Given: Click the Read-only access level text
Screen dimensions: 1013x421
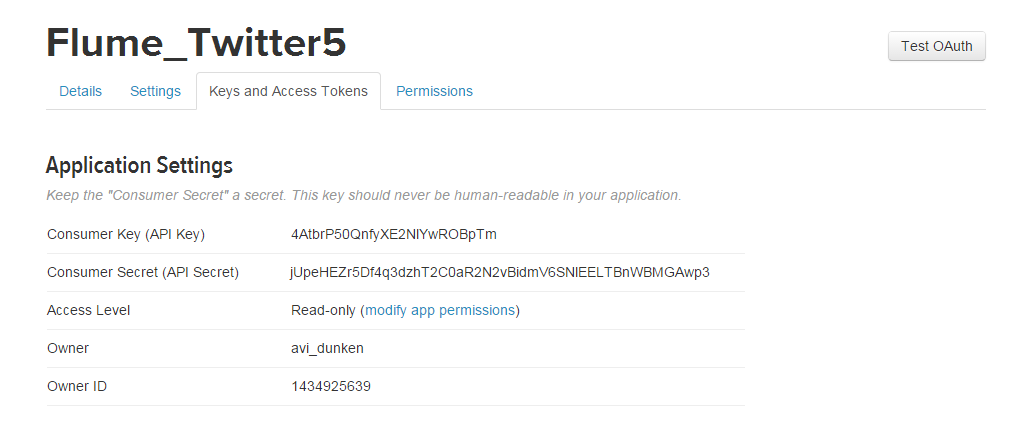Looking at the screenshot, I should 323,311.
